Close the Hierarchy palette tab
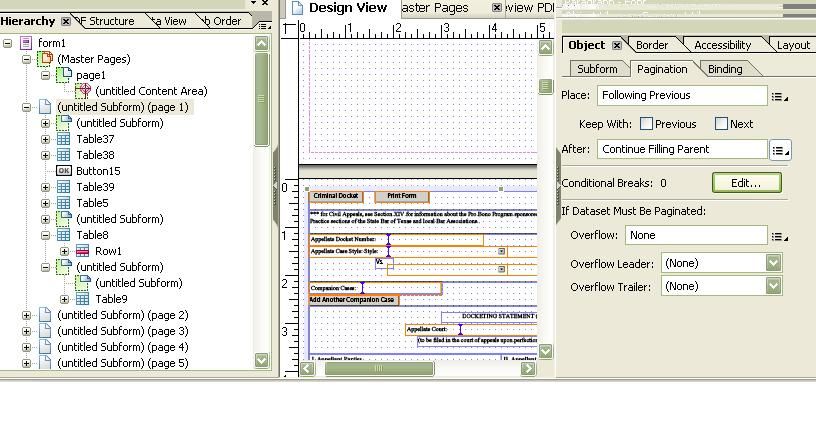Viewport: 816px width, 435px height. (66, 21)
